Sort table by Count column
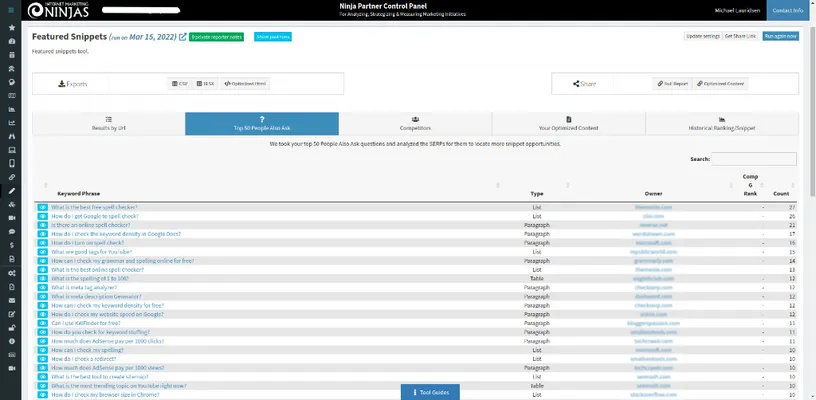 tap(781, 192)
